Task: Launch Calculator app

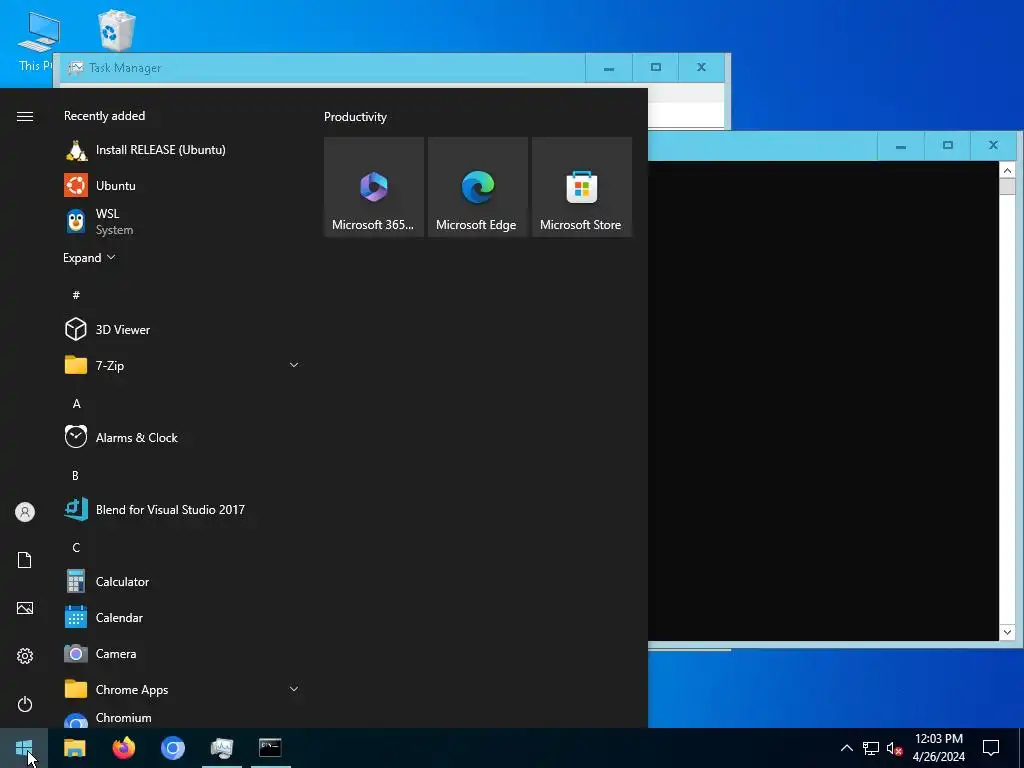Action: tap(182, 581)
